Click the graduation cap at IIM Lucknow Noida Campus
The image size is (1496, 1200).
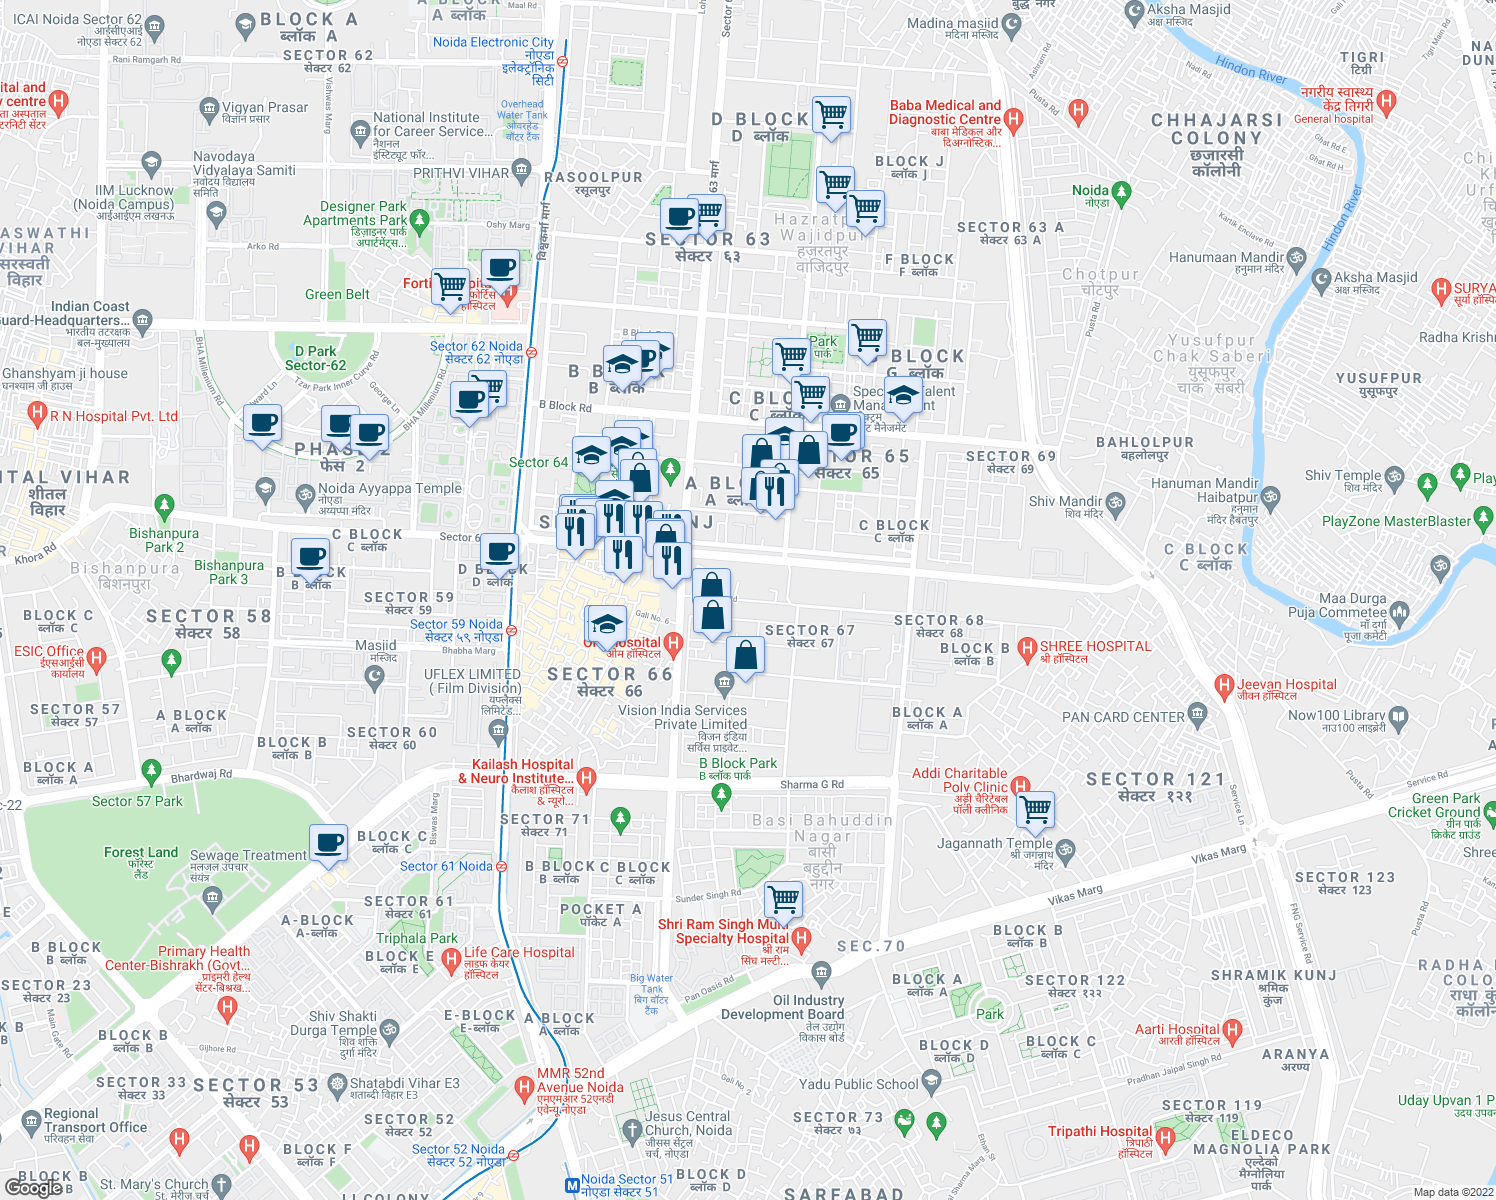151,162
